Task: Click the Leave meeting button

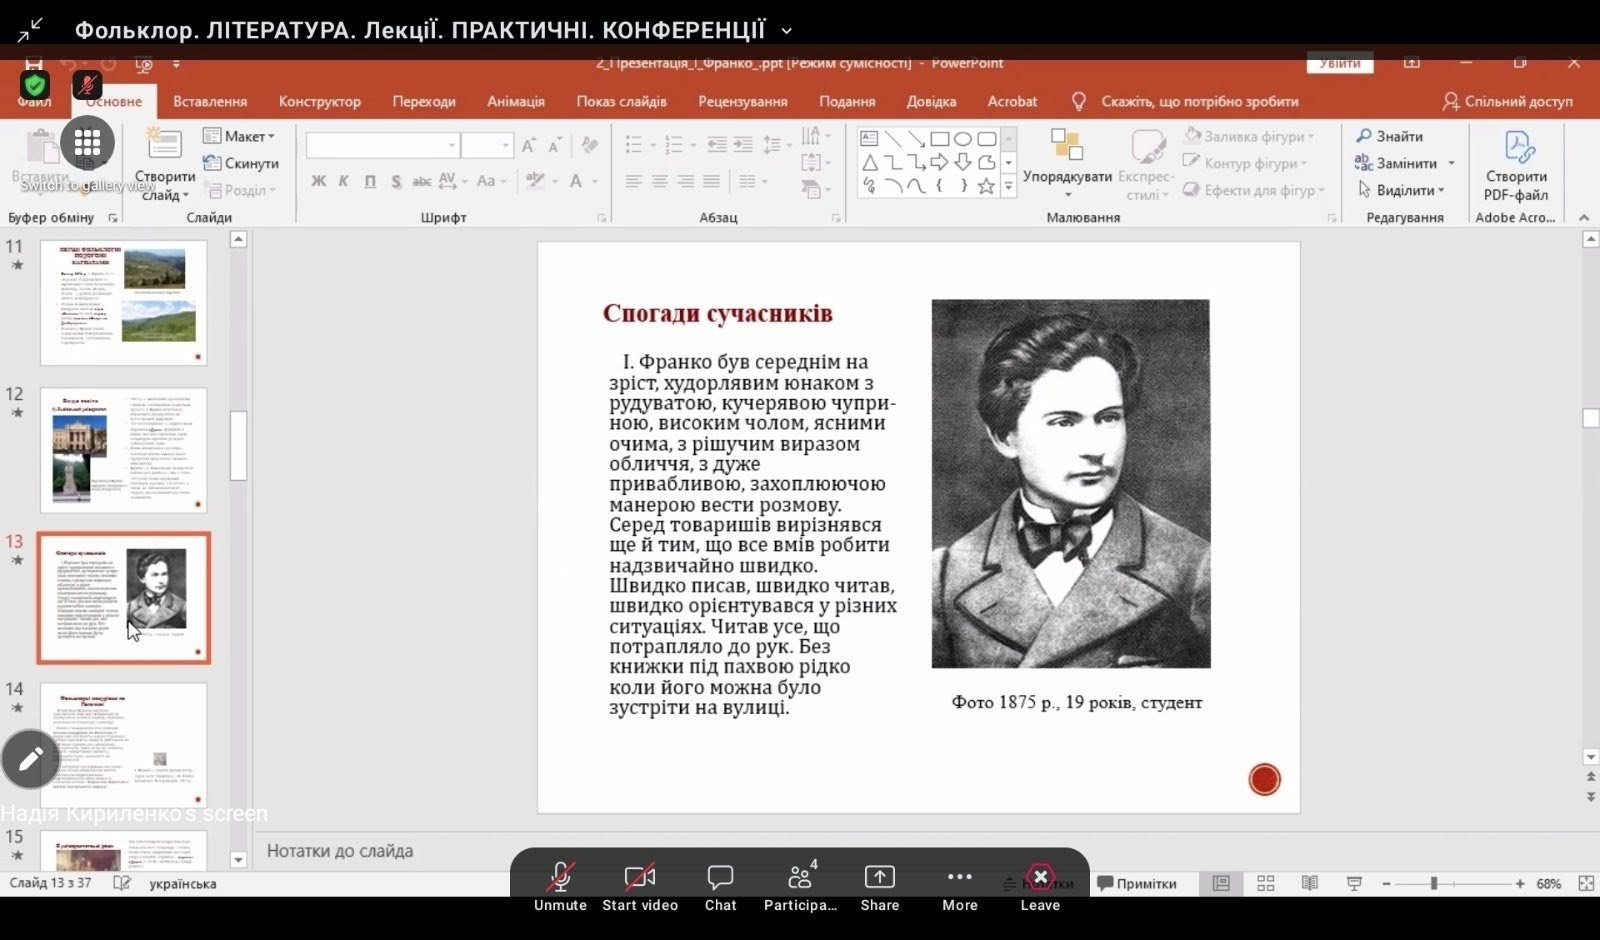Action: point(1039,878)
